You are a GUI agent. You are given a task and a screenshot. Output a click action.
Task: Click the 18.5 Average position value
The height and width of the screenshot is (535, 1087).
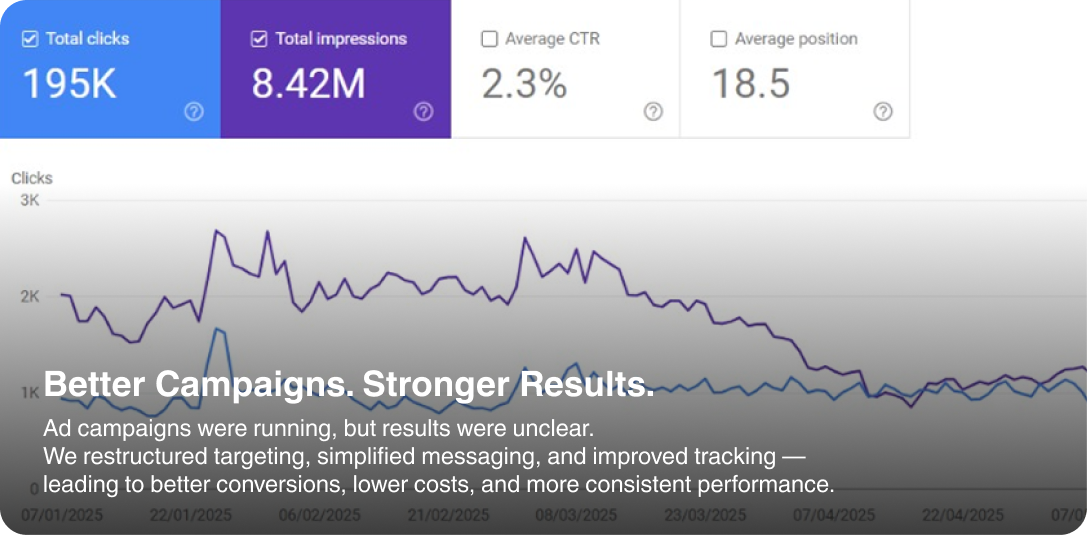pos(750,84)
